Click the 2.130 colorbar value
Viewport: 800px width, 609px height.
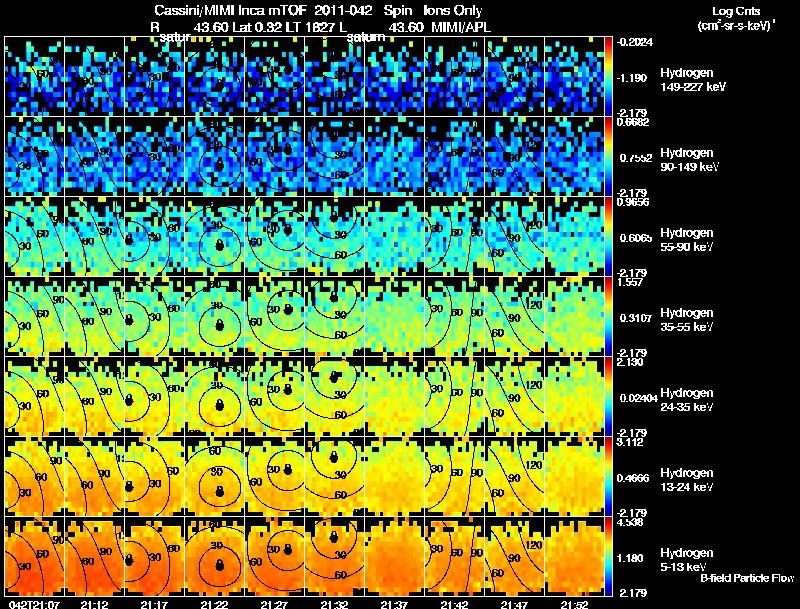(631, 363)
